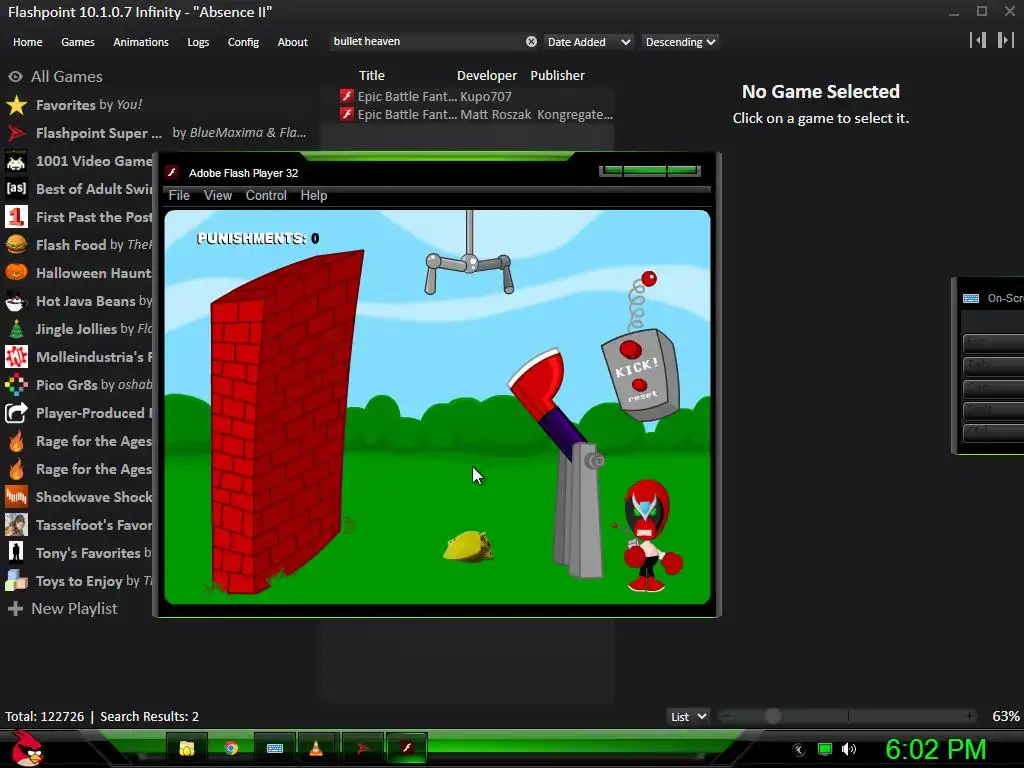Open Flash Player File menu

click(x=179, y=195)
